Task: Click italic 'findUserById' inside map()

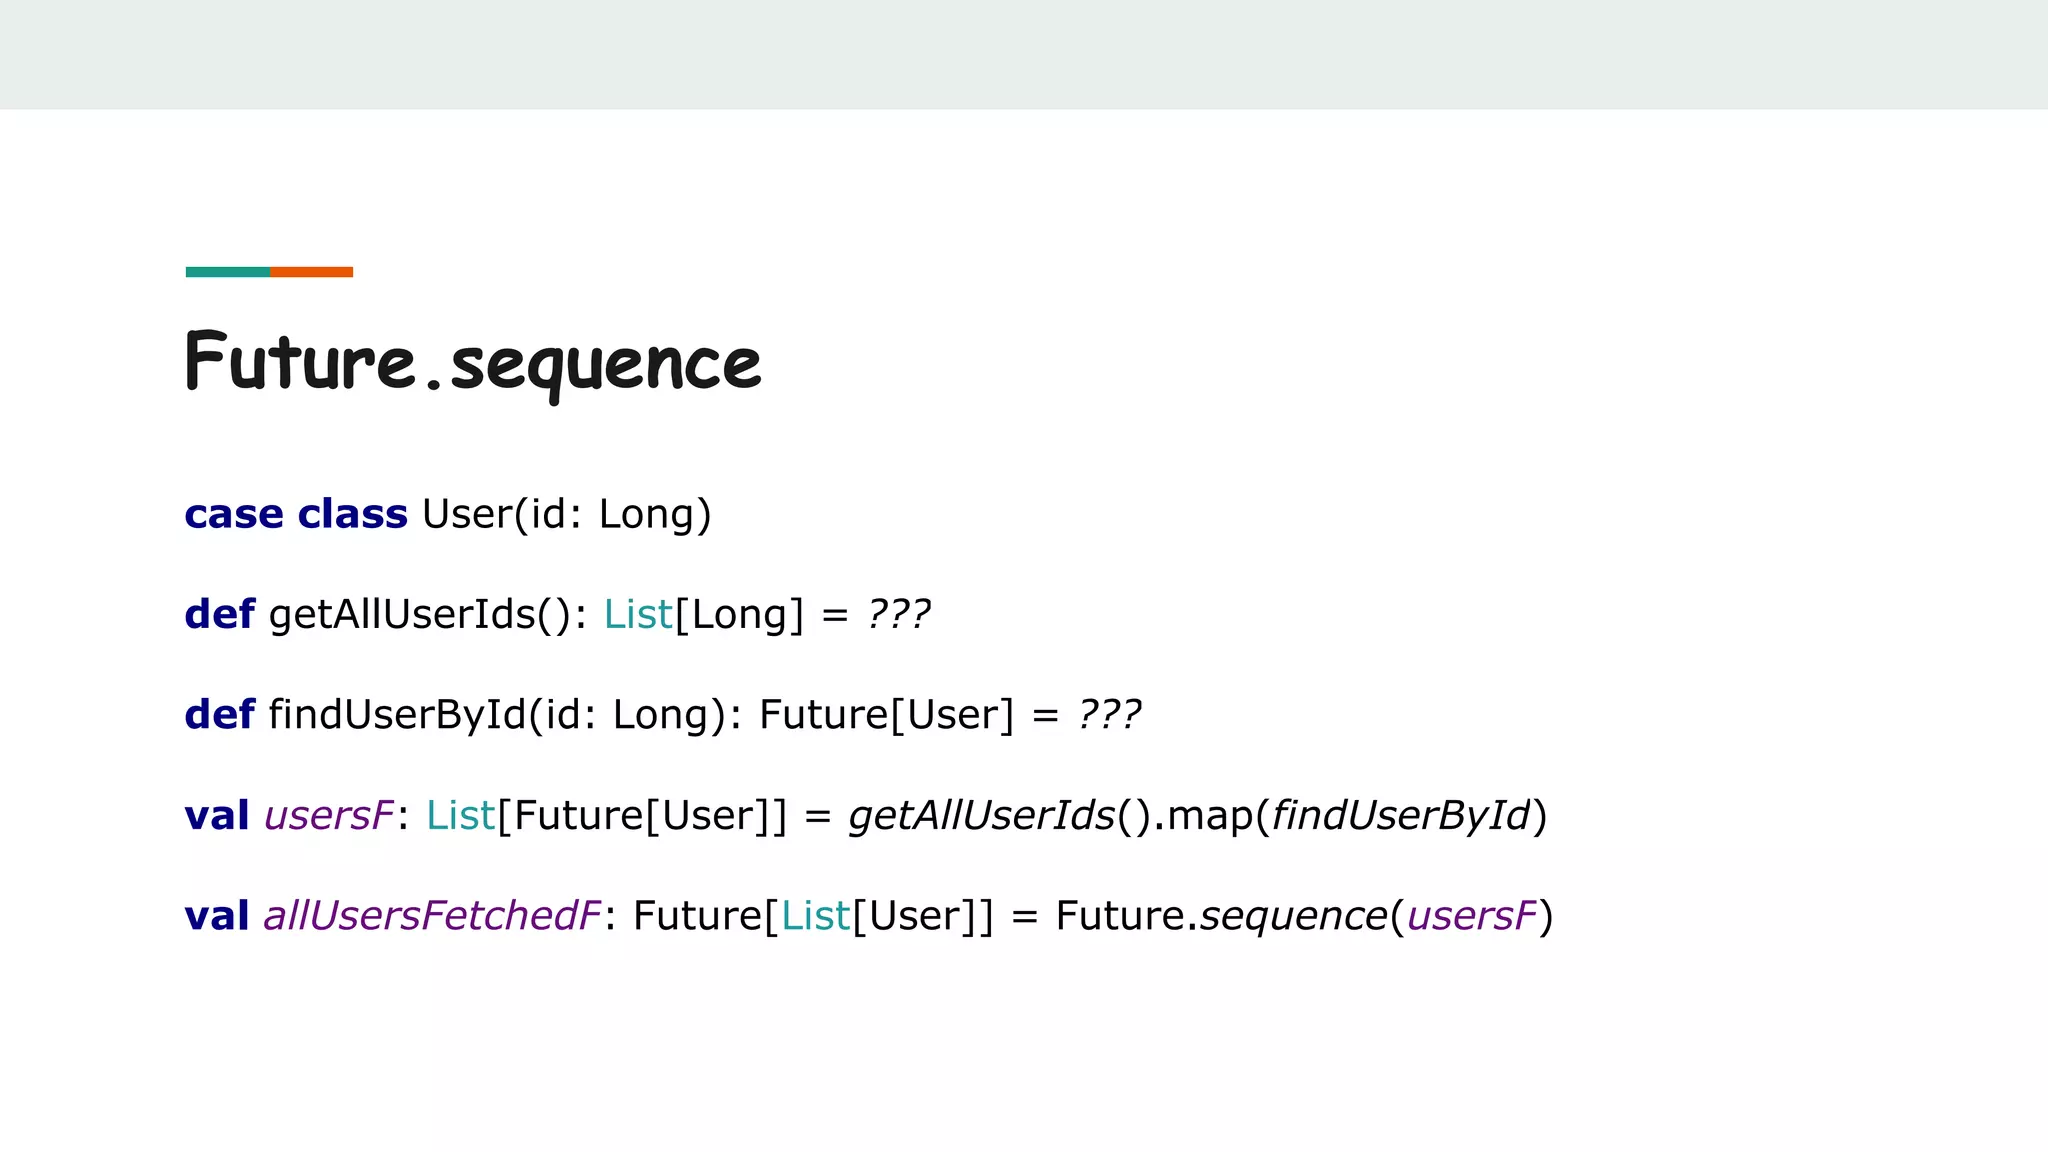Action: point(1400,816)
